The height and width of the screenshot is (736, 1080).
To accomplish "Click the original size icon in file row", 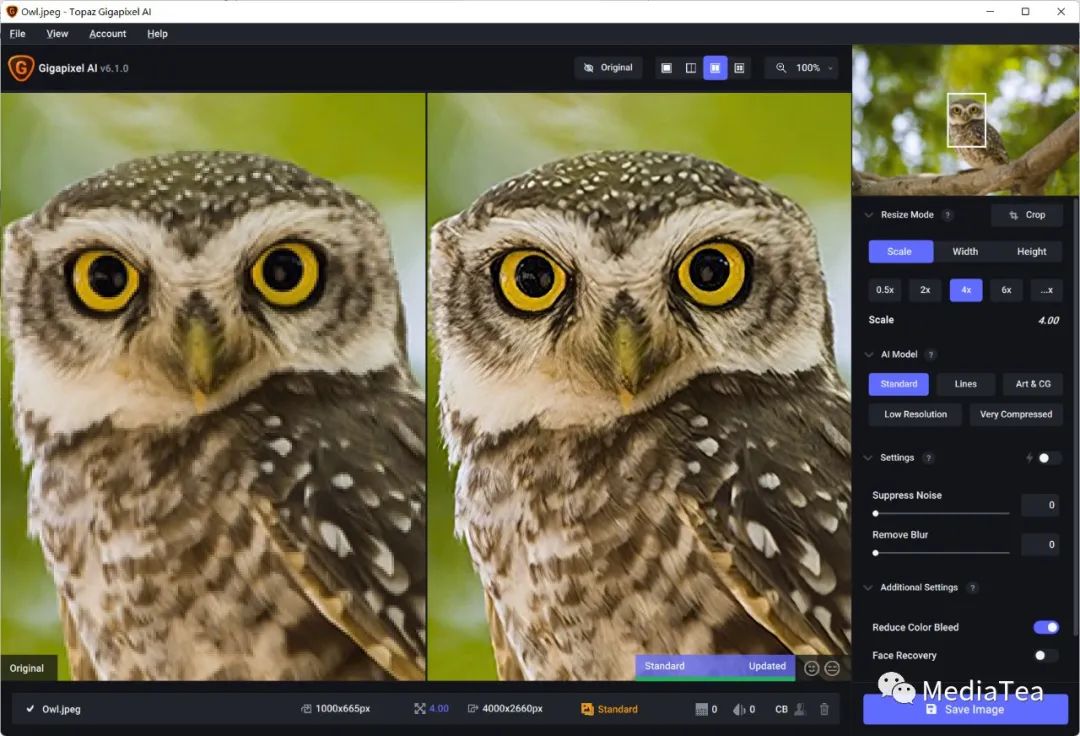I will pos(306,708).
